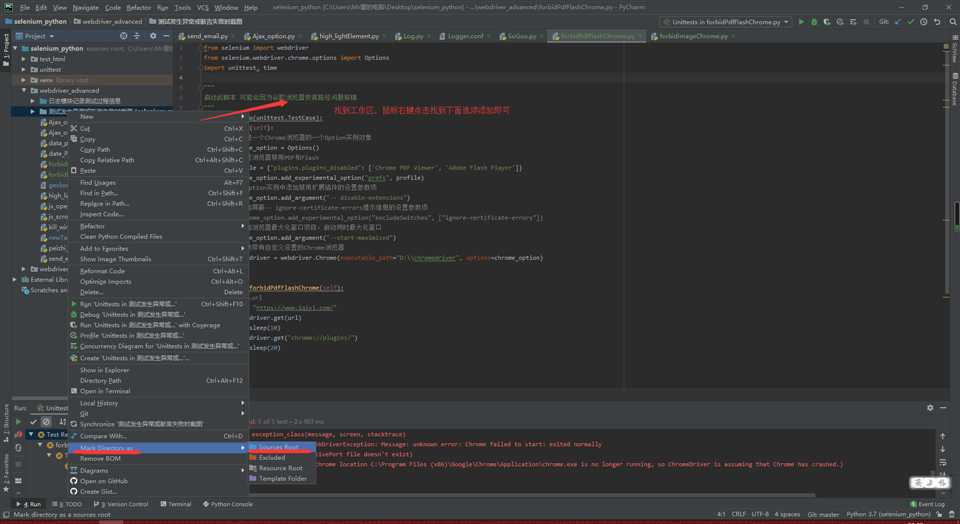Toggle show passed tests checkmark
Image resolution: width=960 pixels, height=524 pixels.
click(34, 422)
